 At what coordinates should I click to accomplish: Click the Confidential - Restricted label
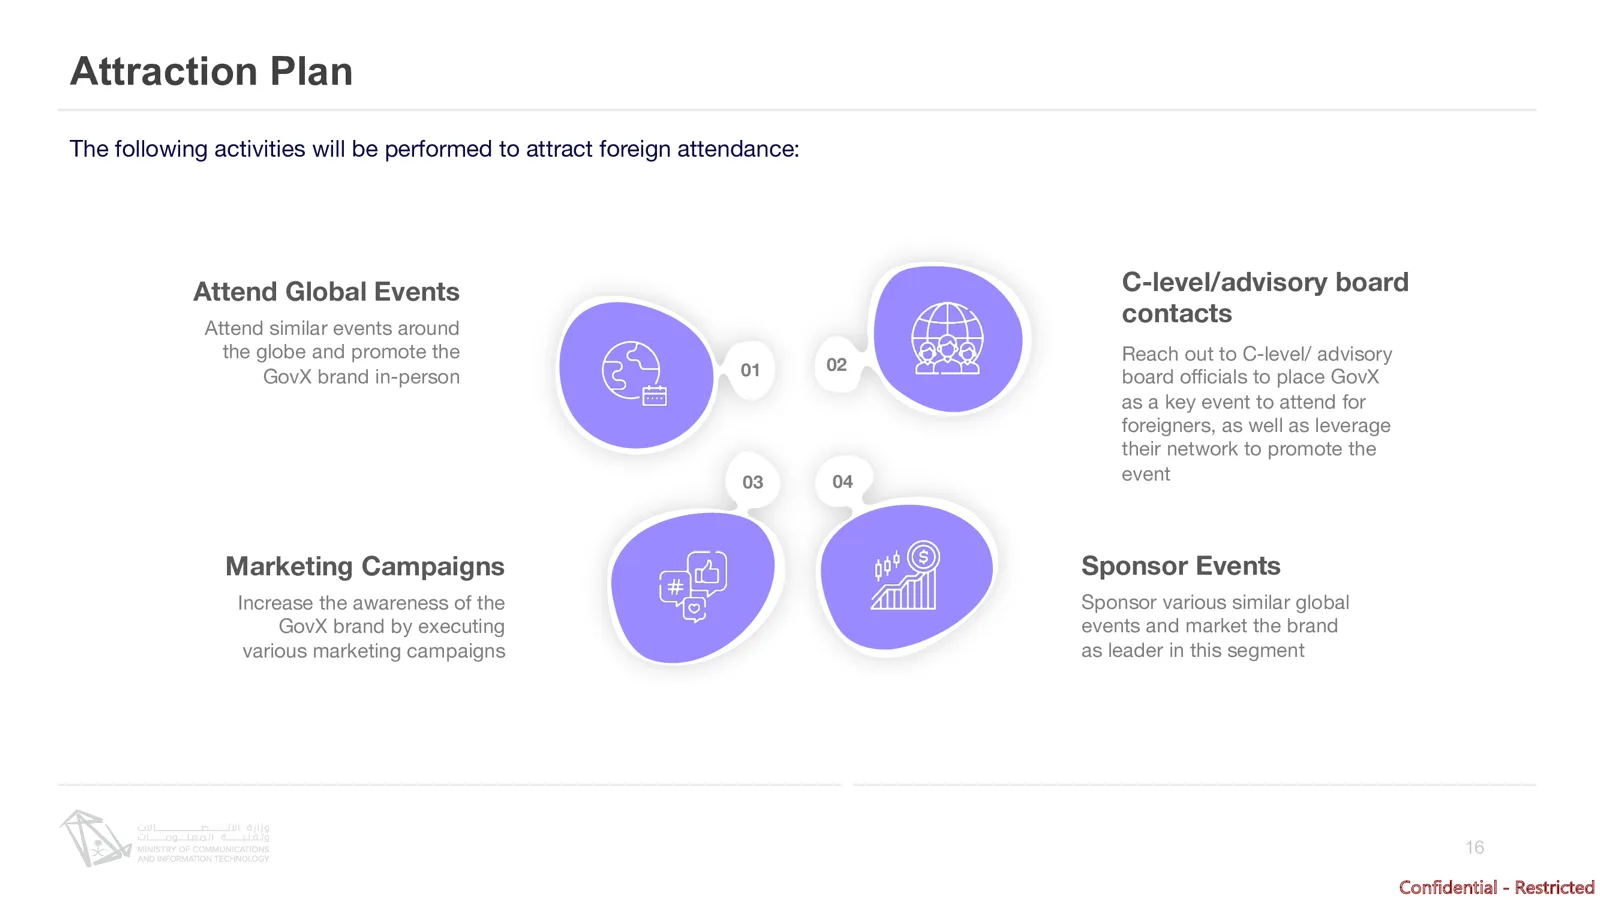1496,887
